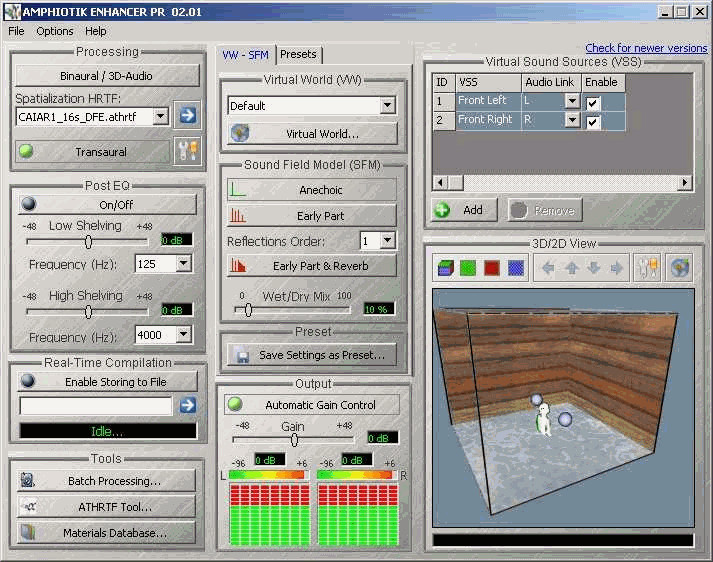The height and width of the screenshot is (562, 713).
Task: Switch to blue 2D plane view
Action: (515, 268)
